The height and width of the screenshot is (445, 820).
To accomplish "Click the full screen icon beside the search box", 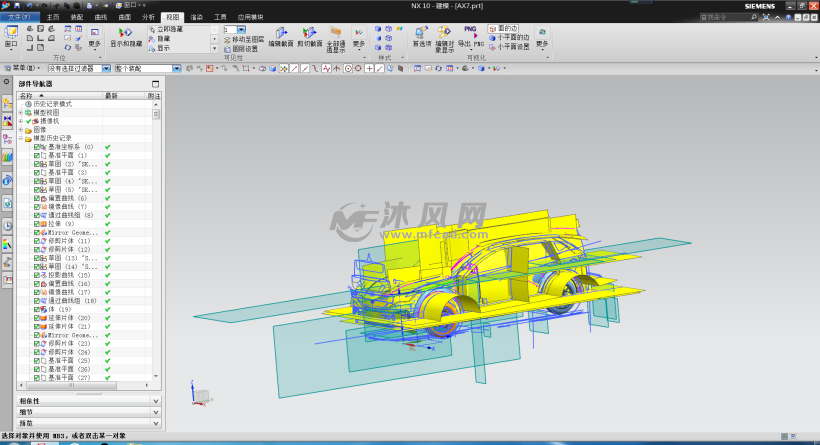I will (x=766, y=17).
